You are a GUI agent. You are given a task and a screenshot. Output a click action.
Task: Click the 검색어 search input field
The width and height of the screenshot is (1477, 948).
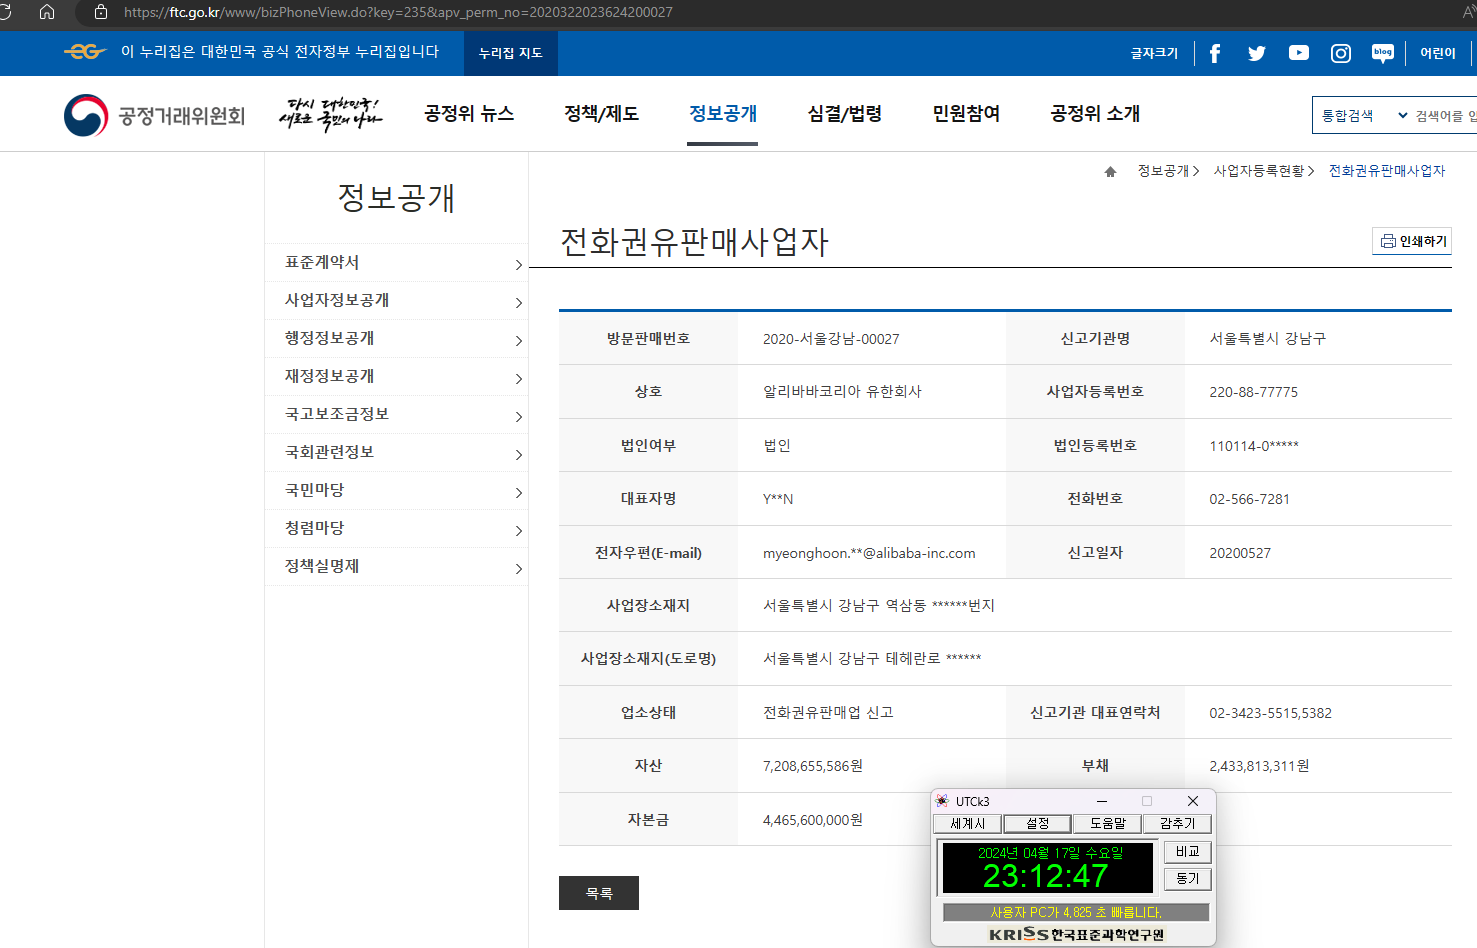[1446, 116]
